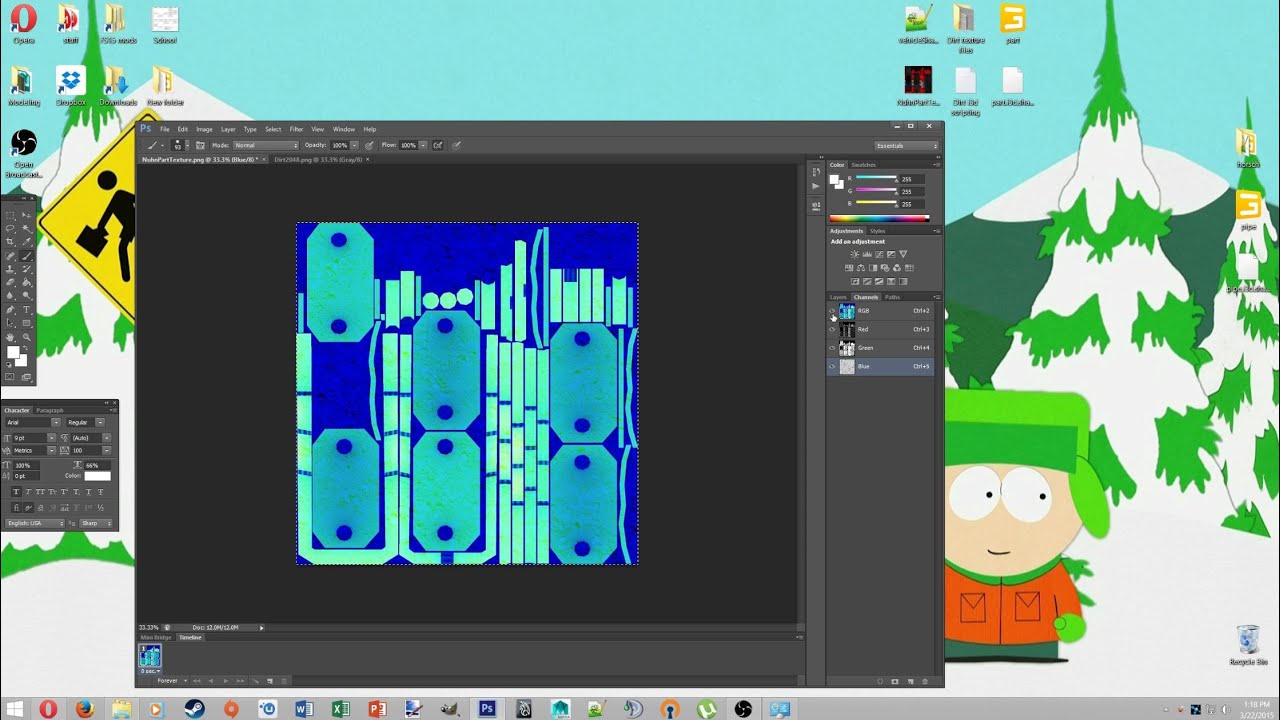Select the Horizontal Type tool
This screenshot has height=720, width=1280.
click(x=27, y=310)
